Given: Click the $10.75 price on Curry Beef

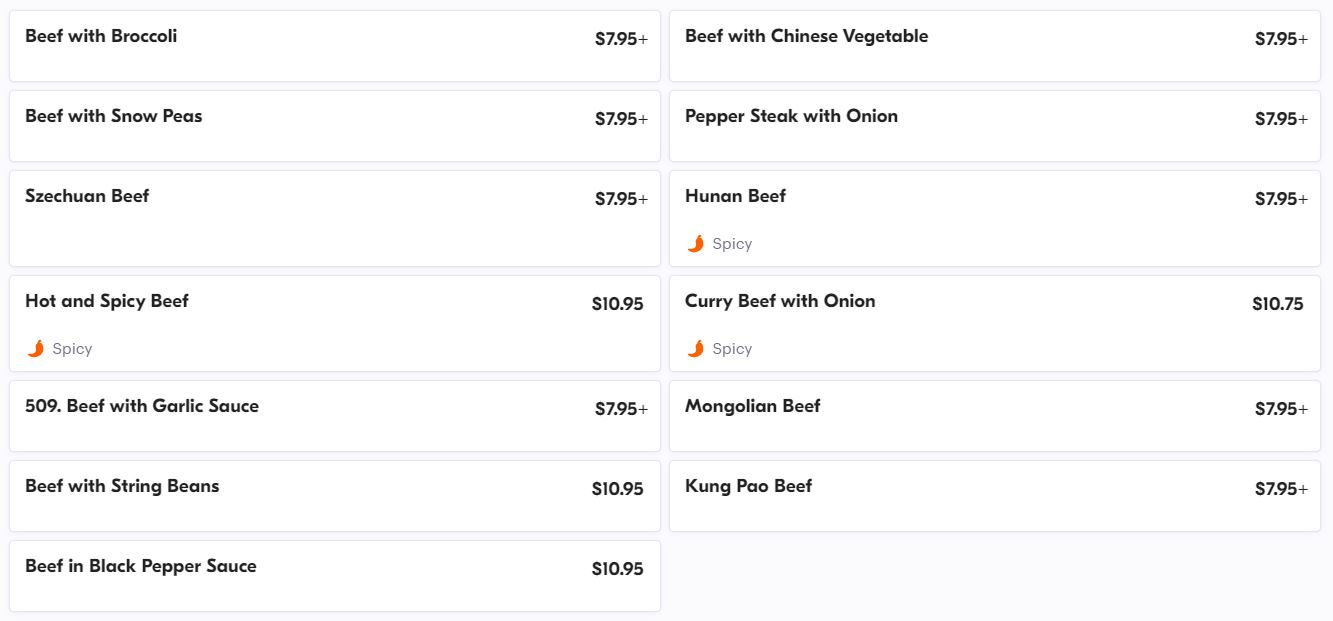Looking at the screenshot, I should coord(1277,304).
